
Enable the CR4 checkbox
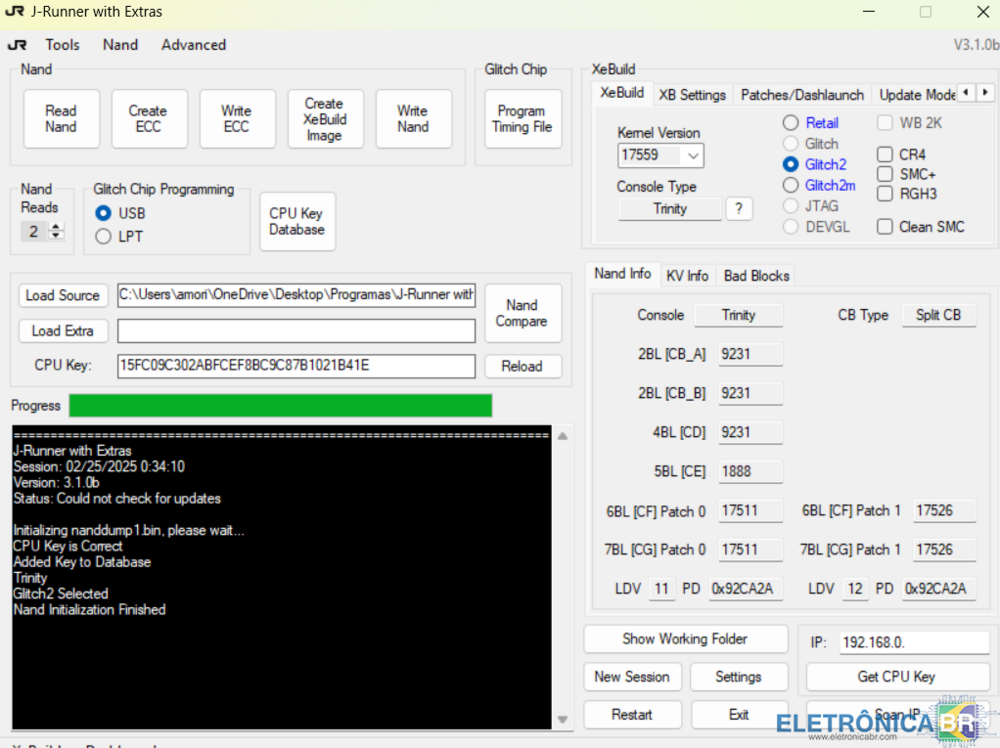click(x=885, y=155)
